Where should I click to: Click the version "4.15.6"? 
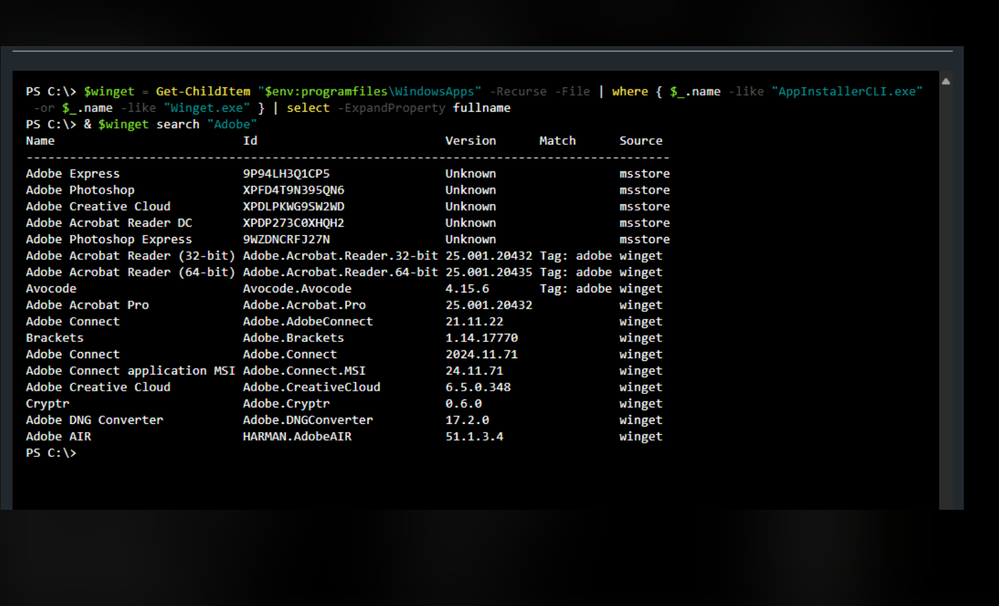click(467, 289)
